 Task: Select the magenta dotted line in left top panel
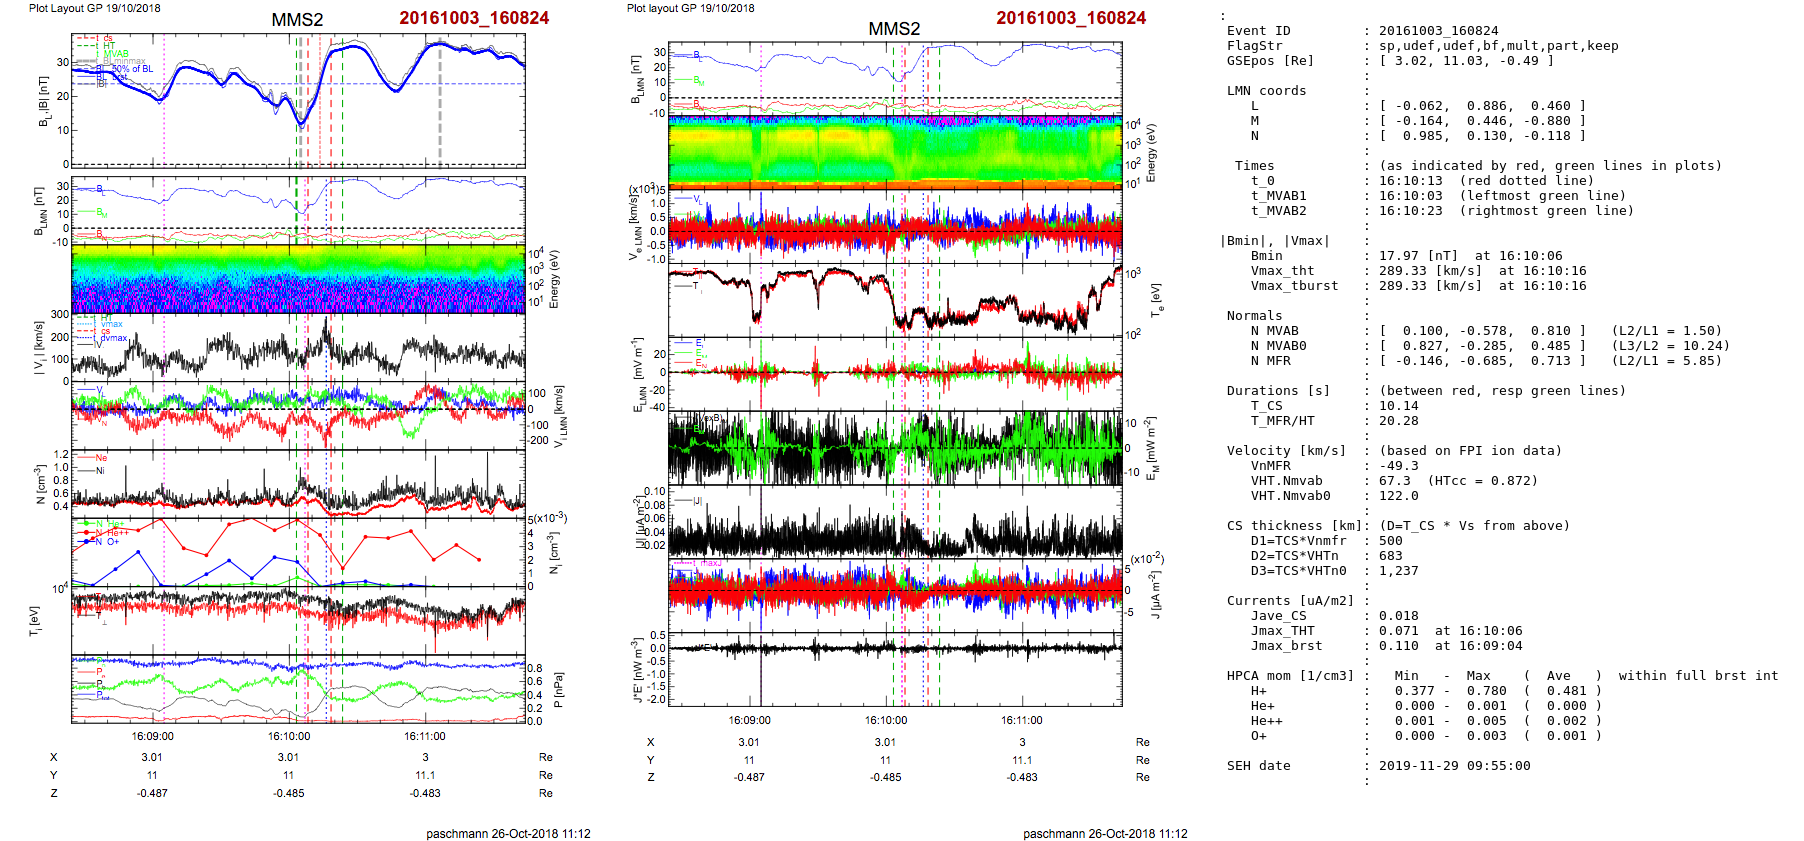pos(164,120)
